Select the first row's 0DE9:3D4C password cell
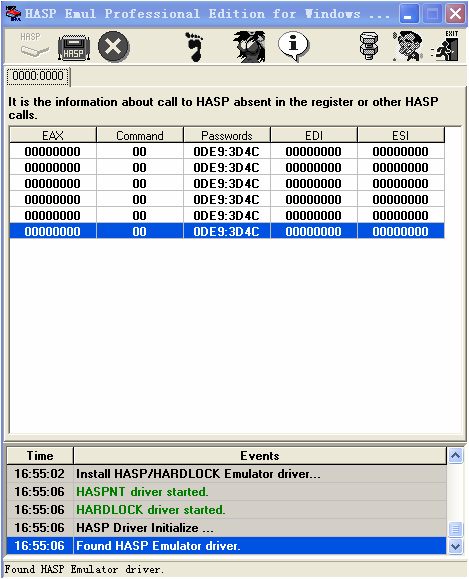The width and height of the screenshot is (469, 579). pos(227,151)
